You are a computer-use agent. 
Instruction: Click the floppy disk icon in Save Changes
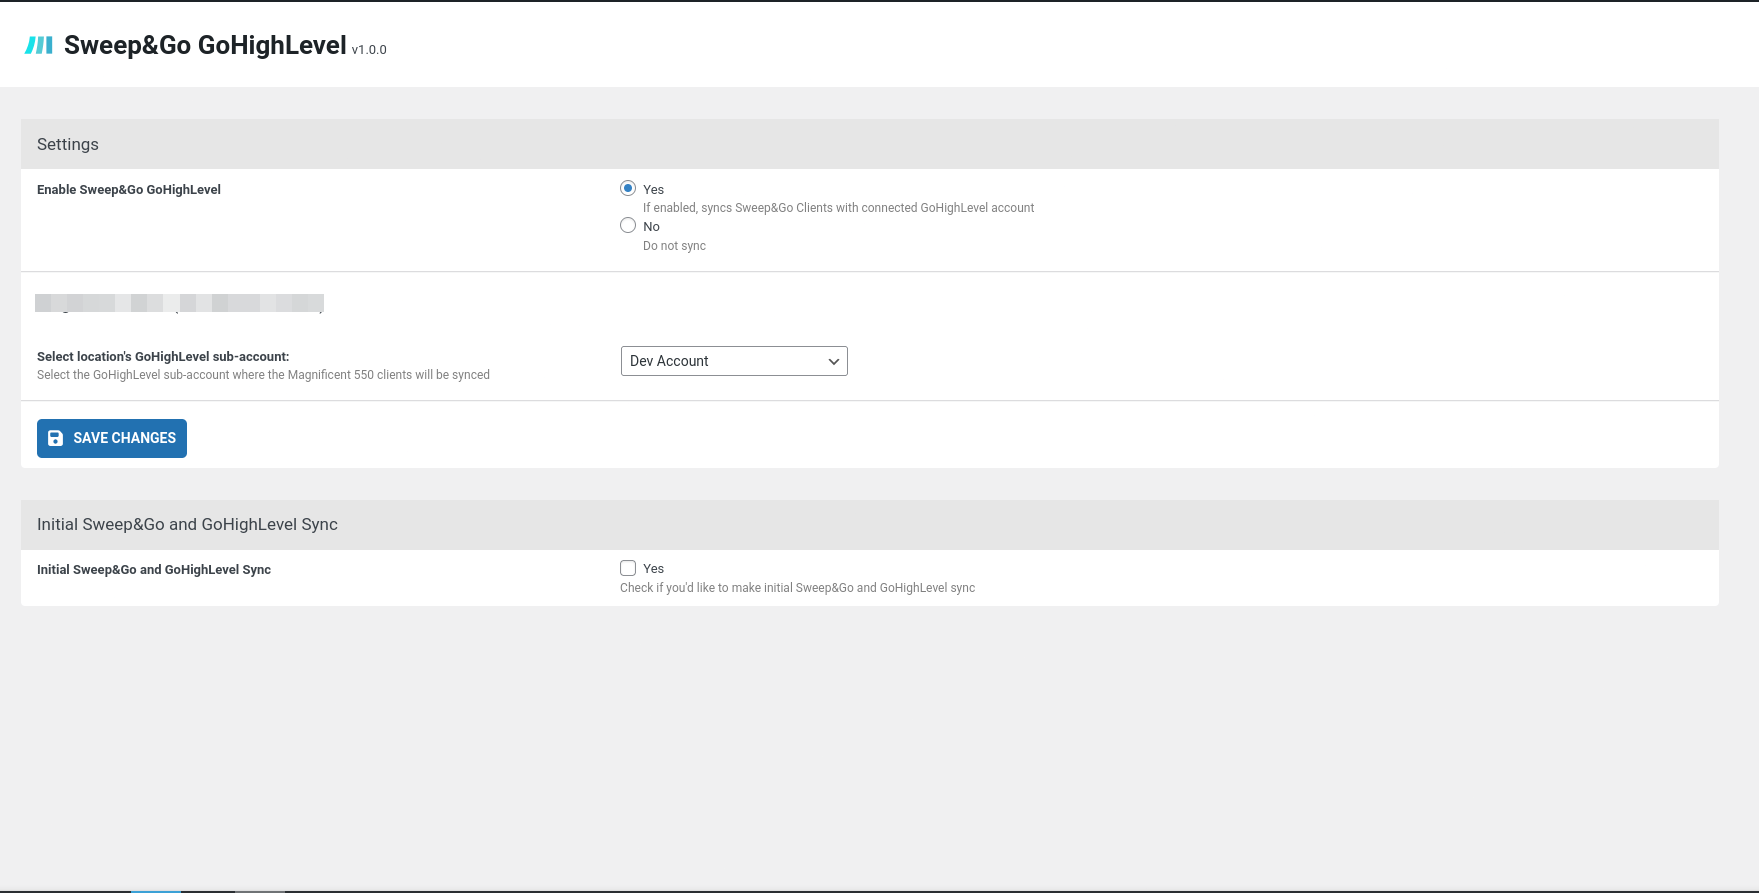click(56, 438)
